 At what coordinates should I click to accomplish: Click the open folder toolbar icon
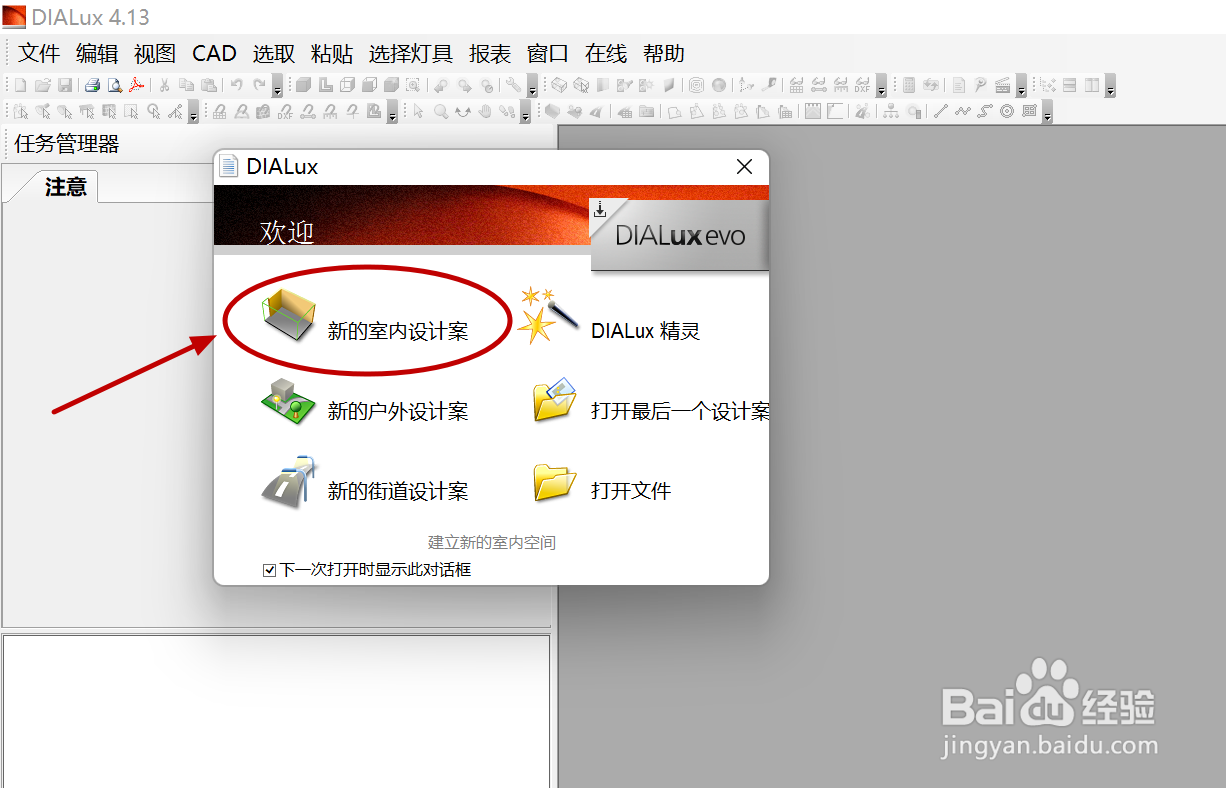pos(43,86)
